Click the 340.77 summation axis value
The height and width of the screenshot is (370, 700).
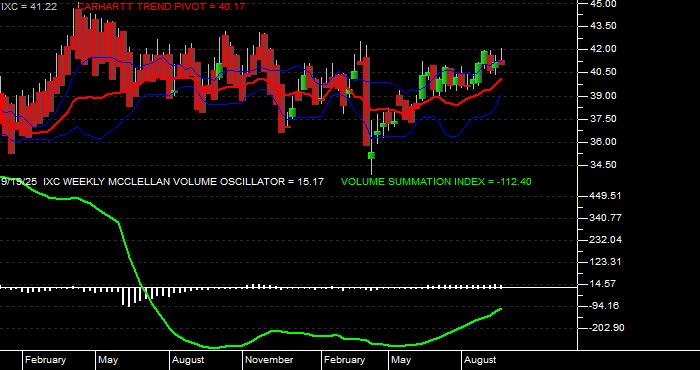[606, 218]
